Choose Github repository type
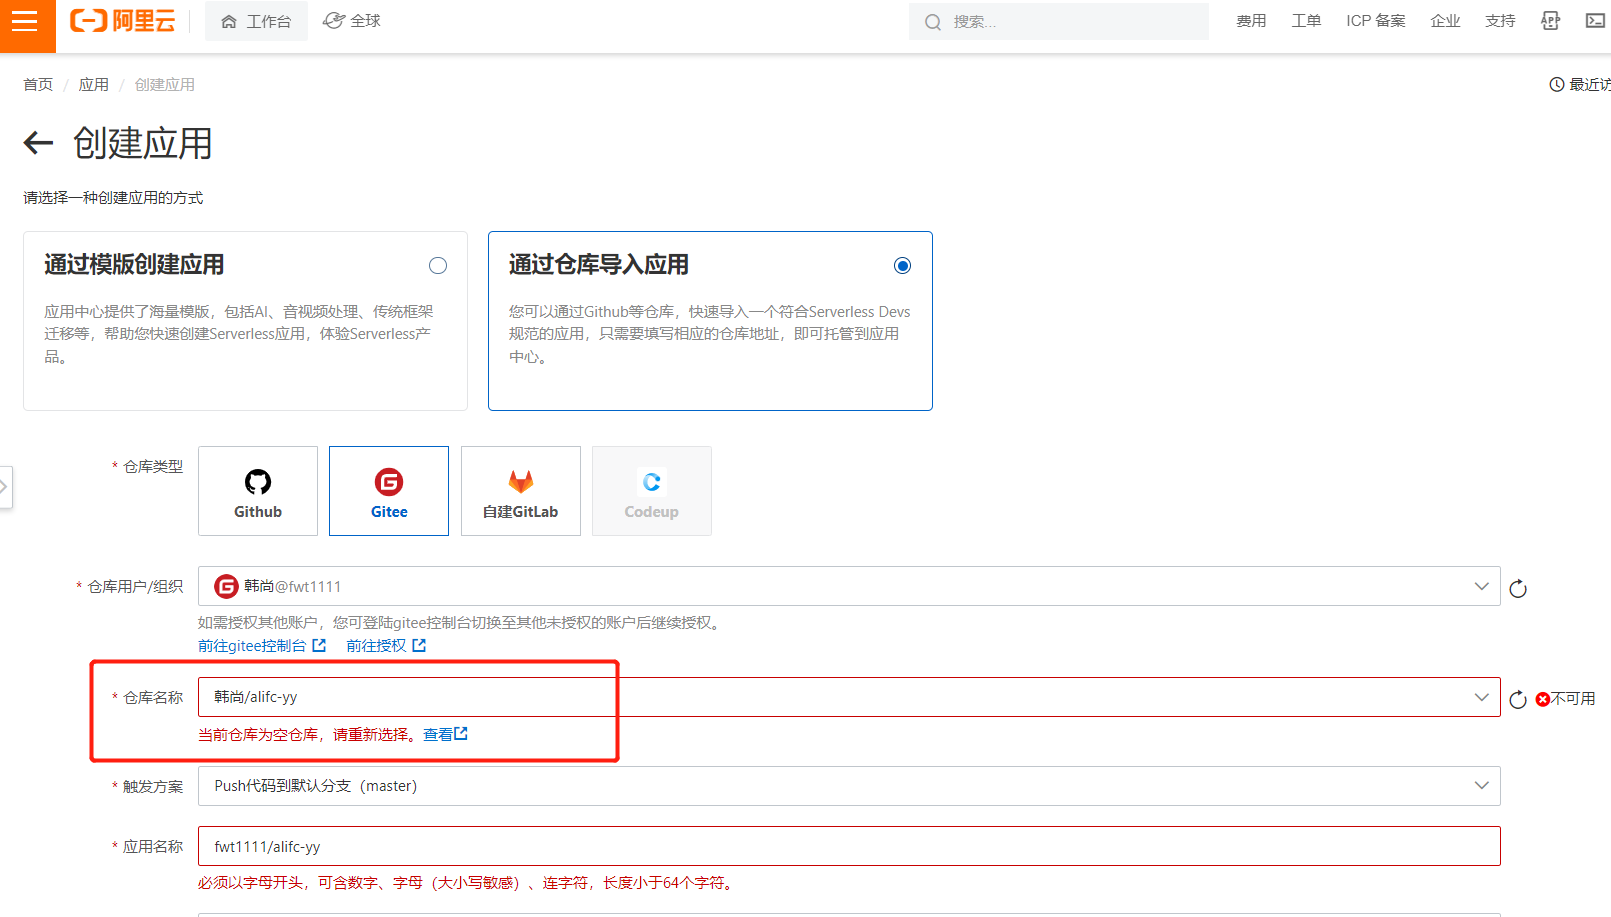 [x=258, y=491]
